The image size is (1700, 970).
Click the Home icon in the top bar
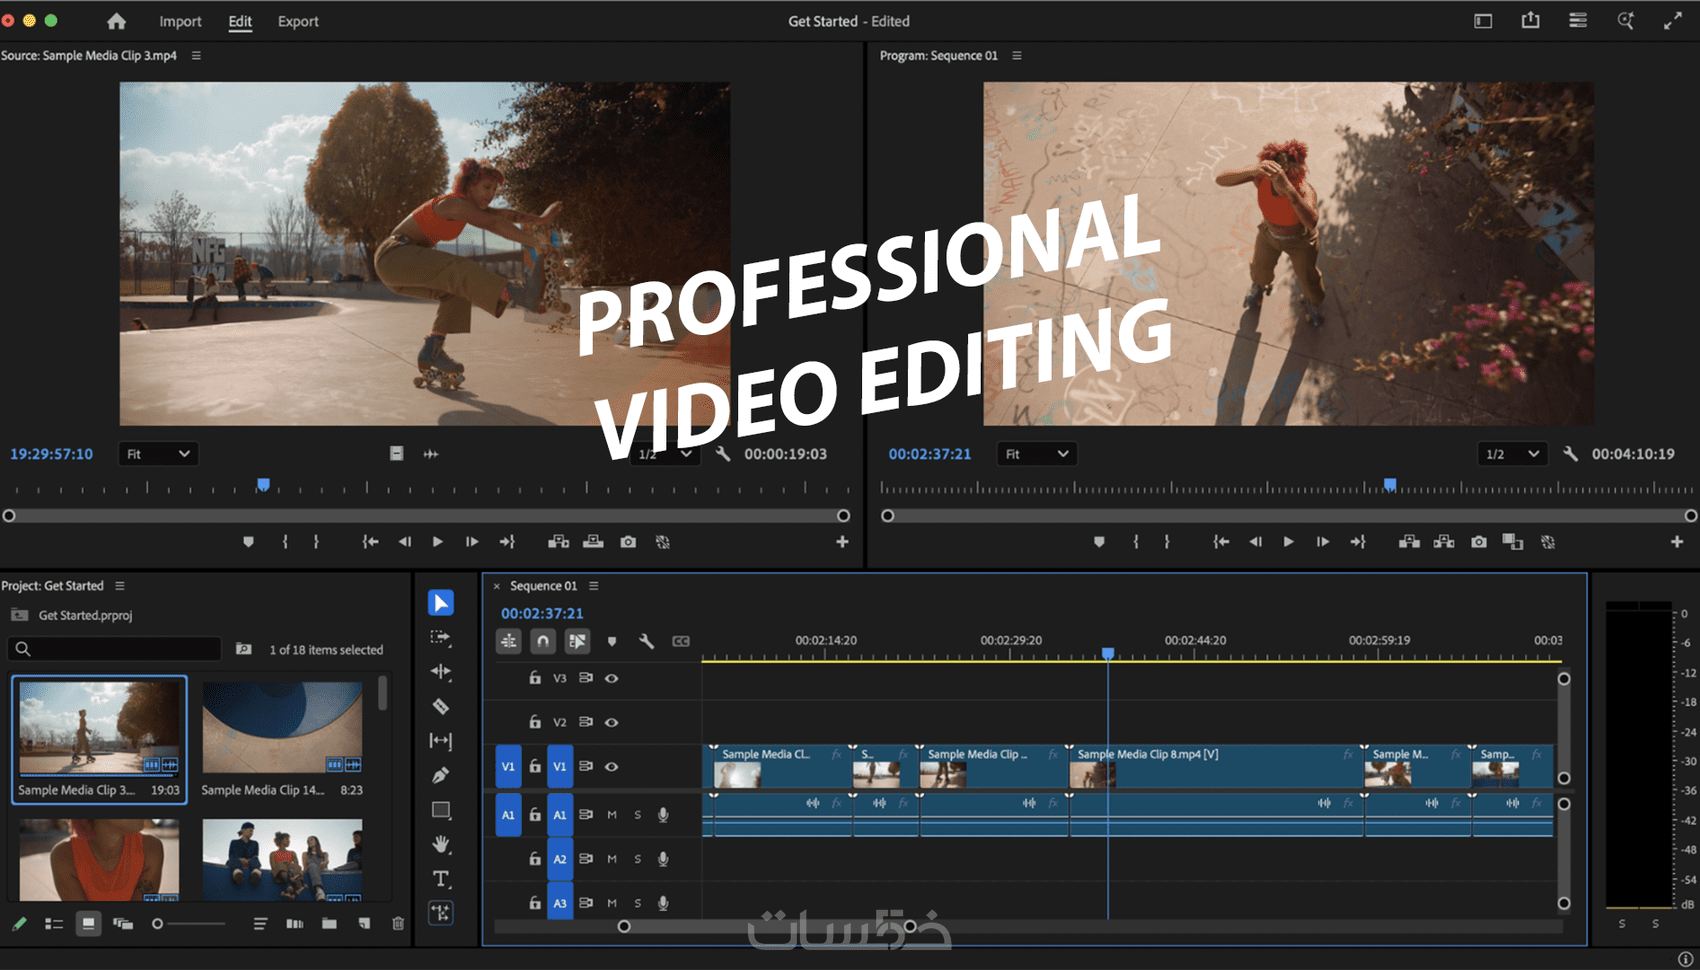pyautogui.click(x=117, y=21)
